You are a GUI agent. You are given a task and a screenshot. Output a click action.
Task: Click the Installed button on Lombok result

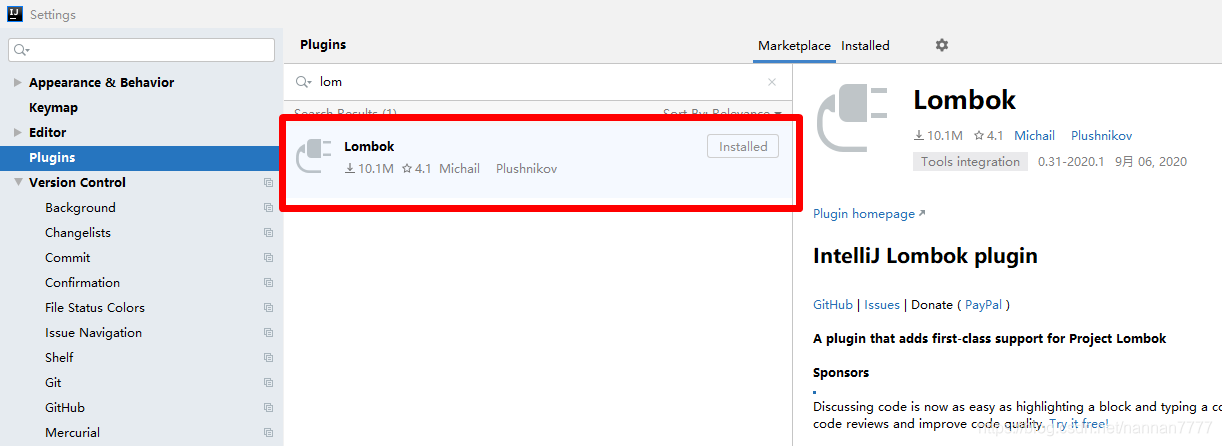click(743, 146)
